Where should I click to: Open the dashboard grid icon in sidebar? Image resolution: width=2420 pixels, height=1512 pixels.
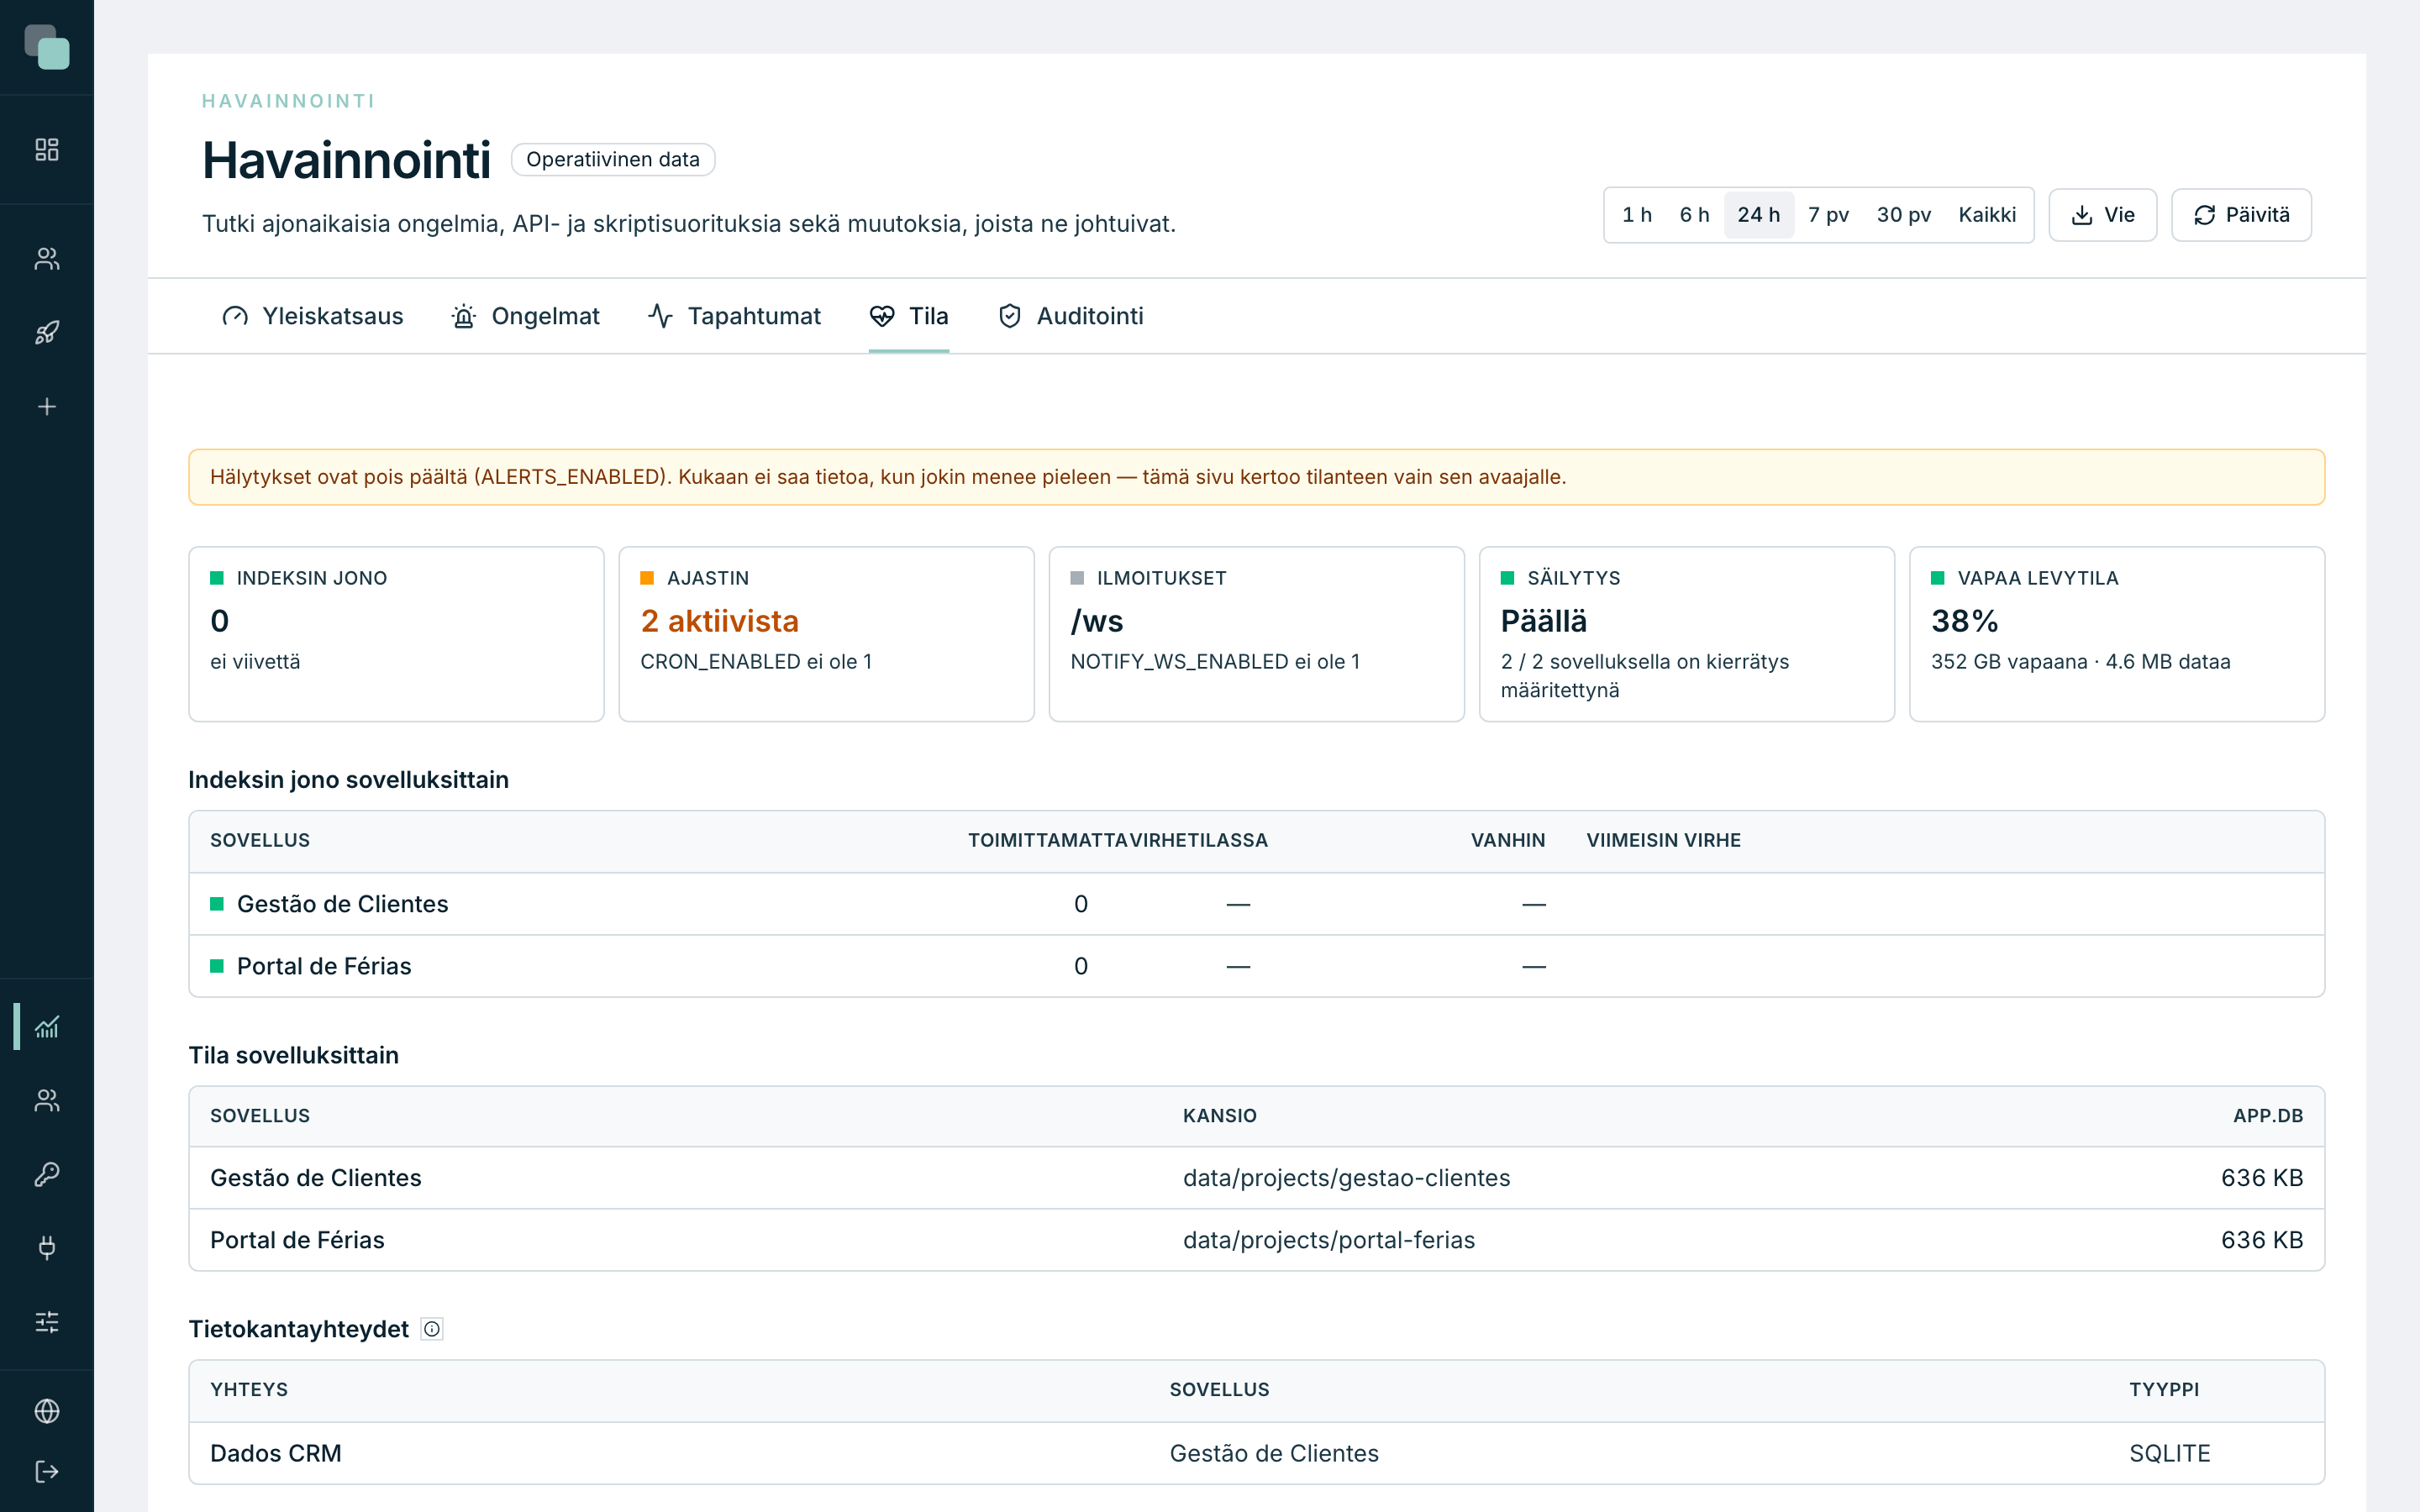pos(47,150)
